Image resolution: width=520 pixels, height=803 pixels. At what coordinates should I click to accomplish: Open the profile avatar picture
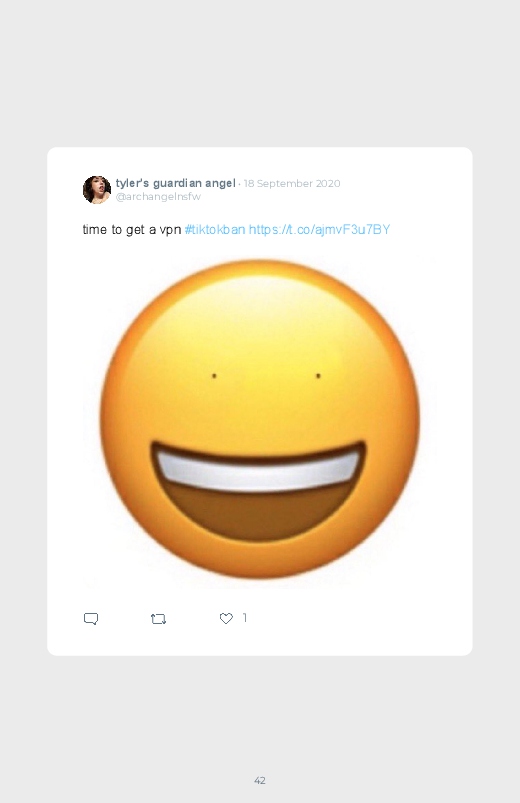tap(97, 189)
